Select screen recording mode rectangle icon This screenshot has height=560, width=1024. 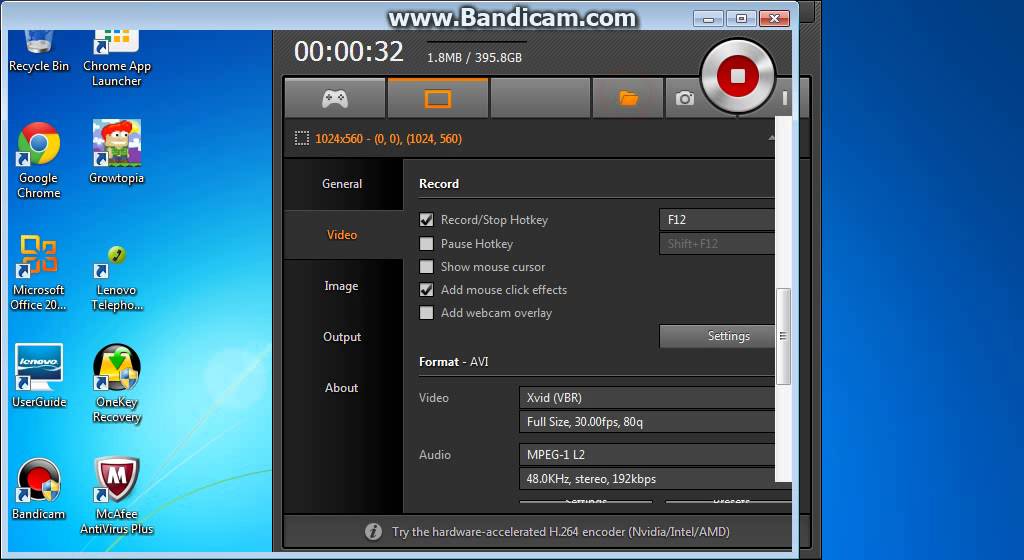(438, 99)
